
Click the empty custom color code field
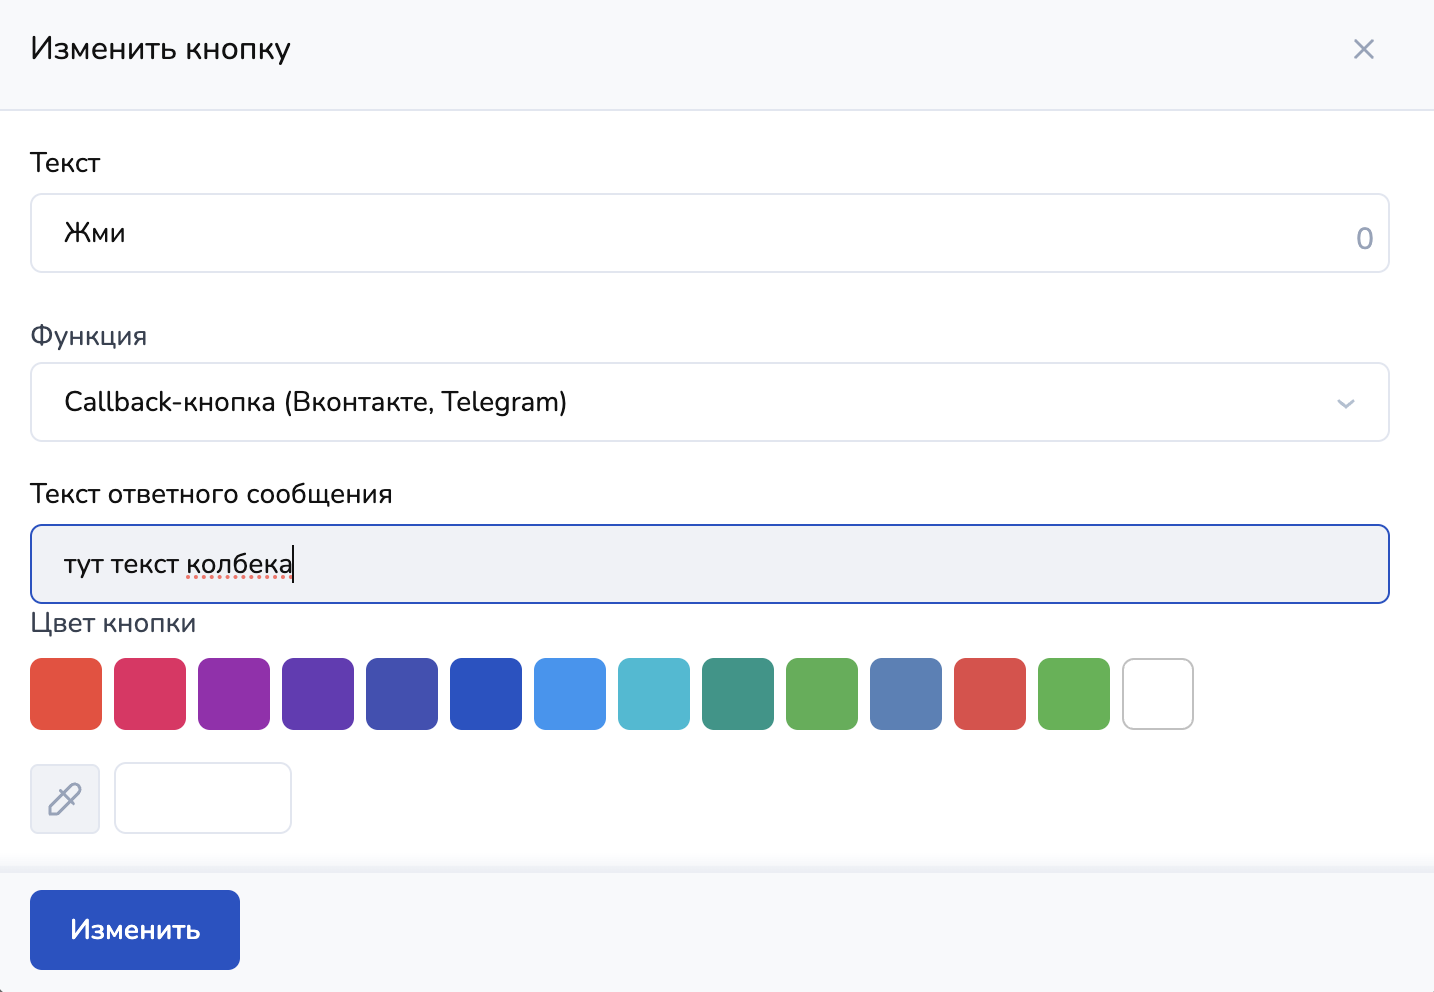coord(203,799)
